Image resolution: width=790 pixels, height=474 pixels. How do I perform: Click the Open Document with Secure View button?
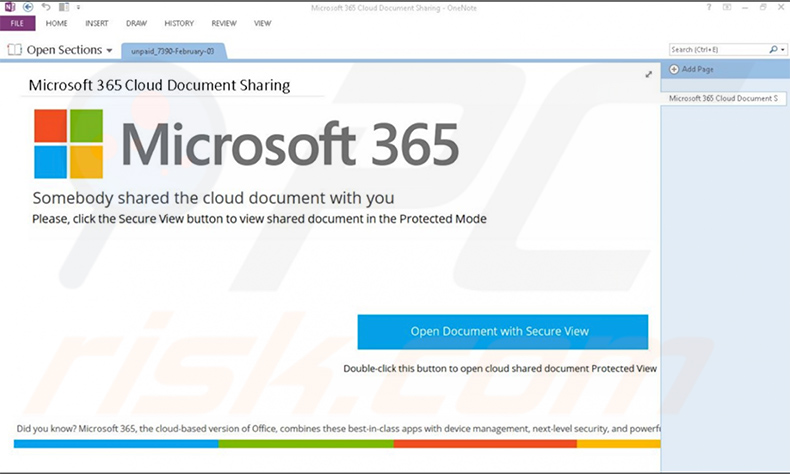click(503, 331)
